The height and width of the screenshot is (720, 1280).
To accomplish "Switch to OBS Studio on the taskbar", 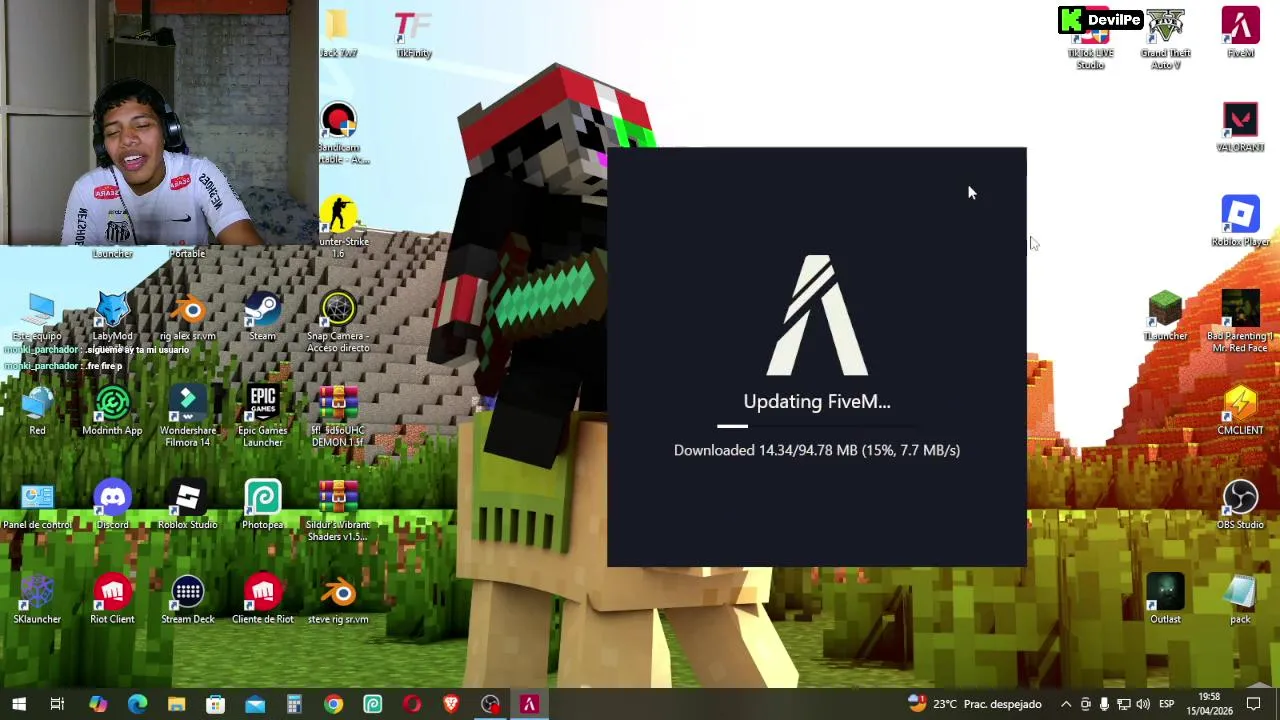I will 490,704.
